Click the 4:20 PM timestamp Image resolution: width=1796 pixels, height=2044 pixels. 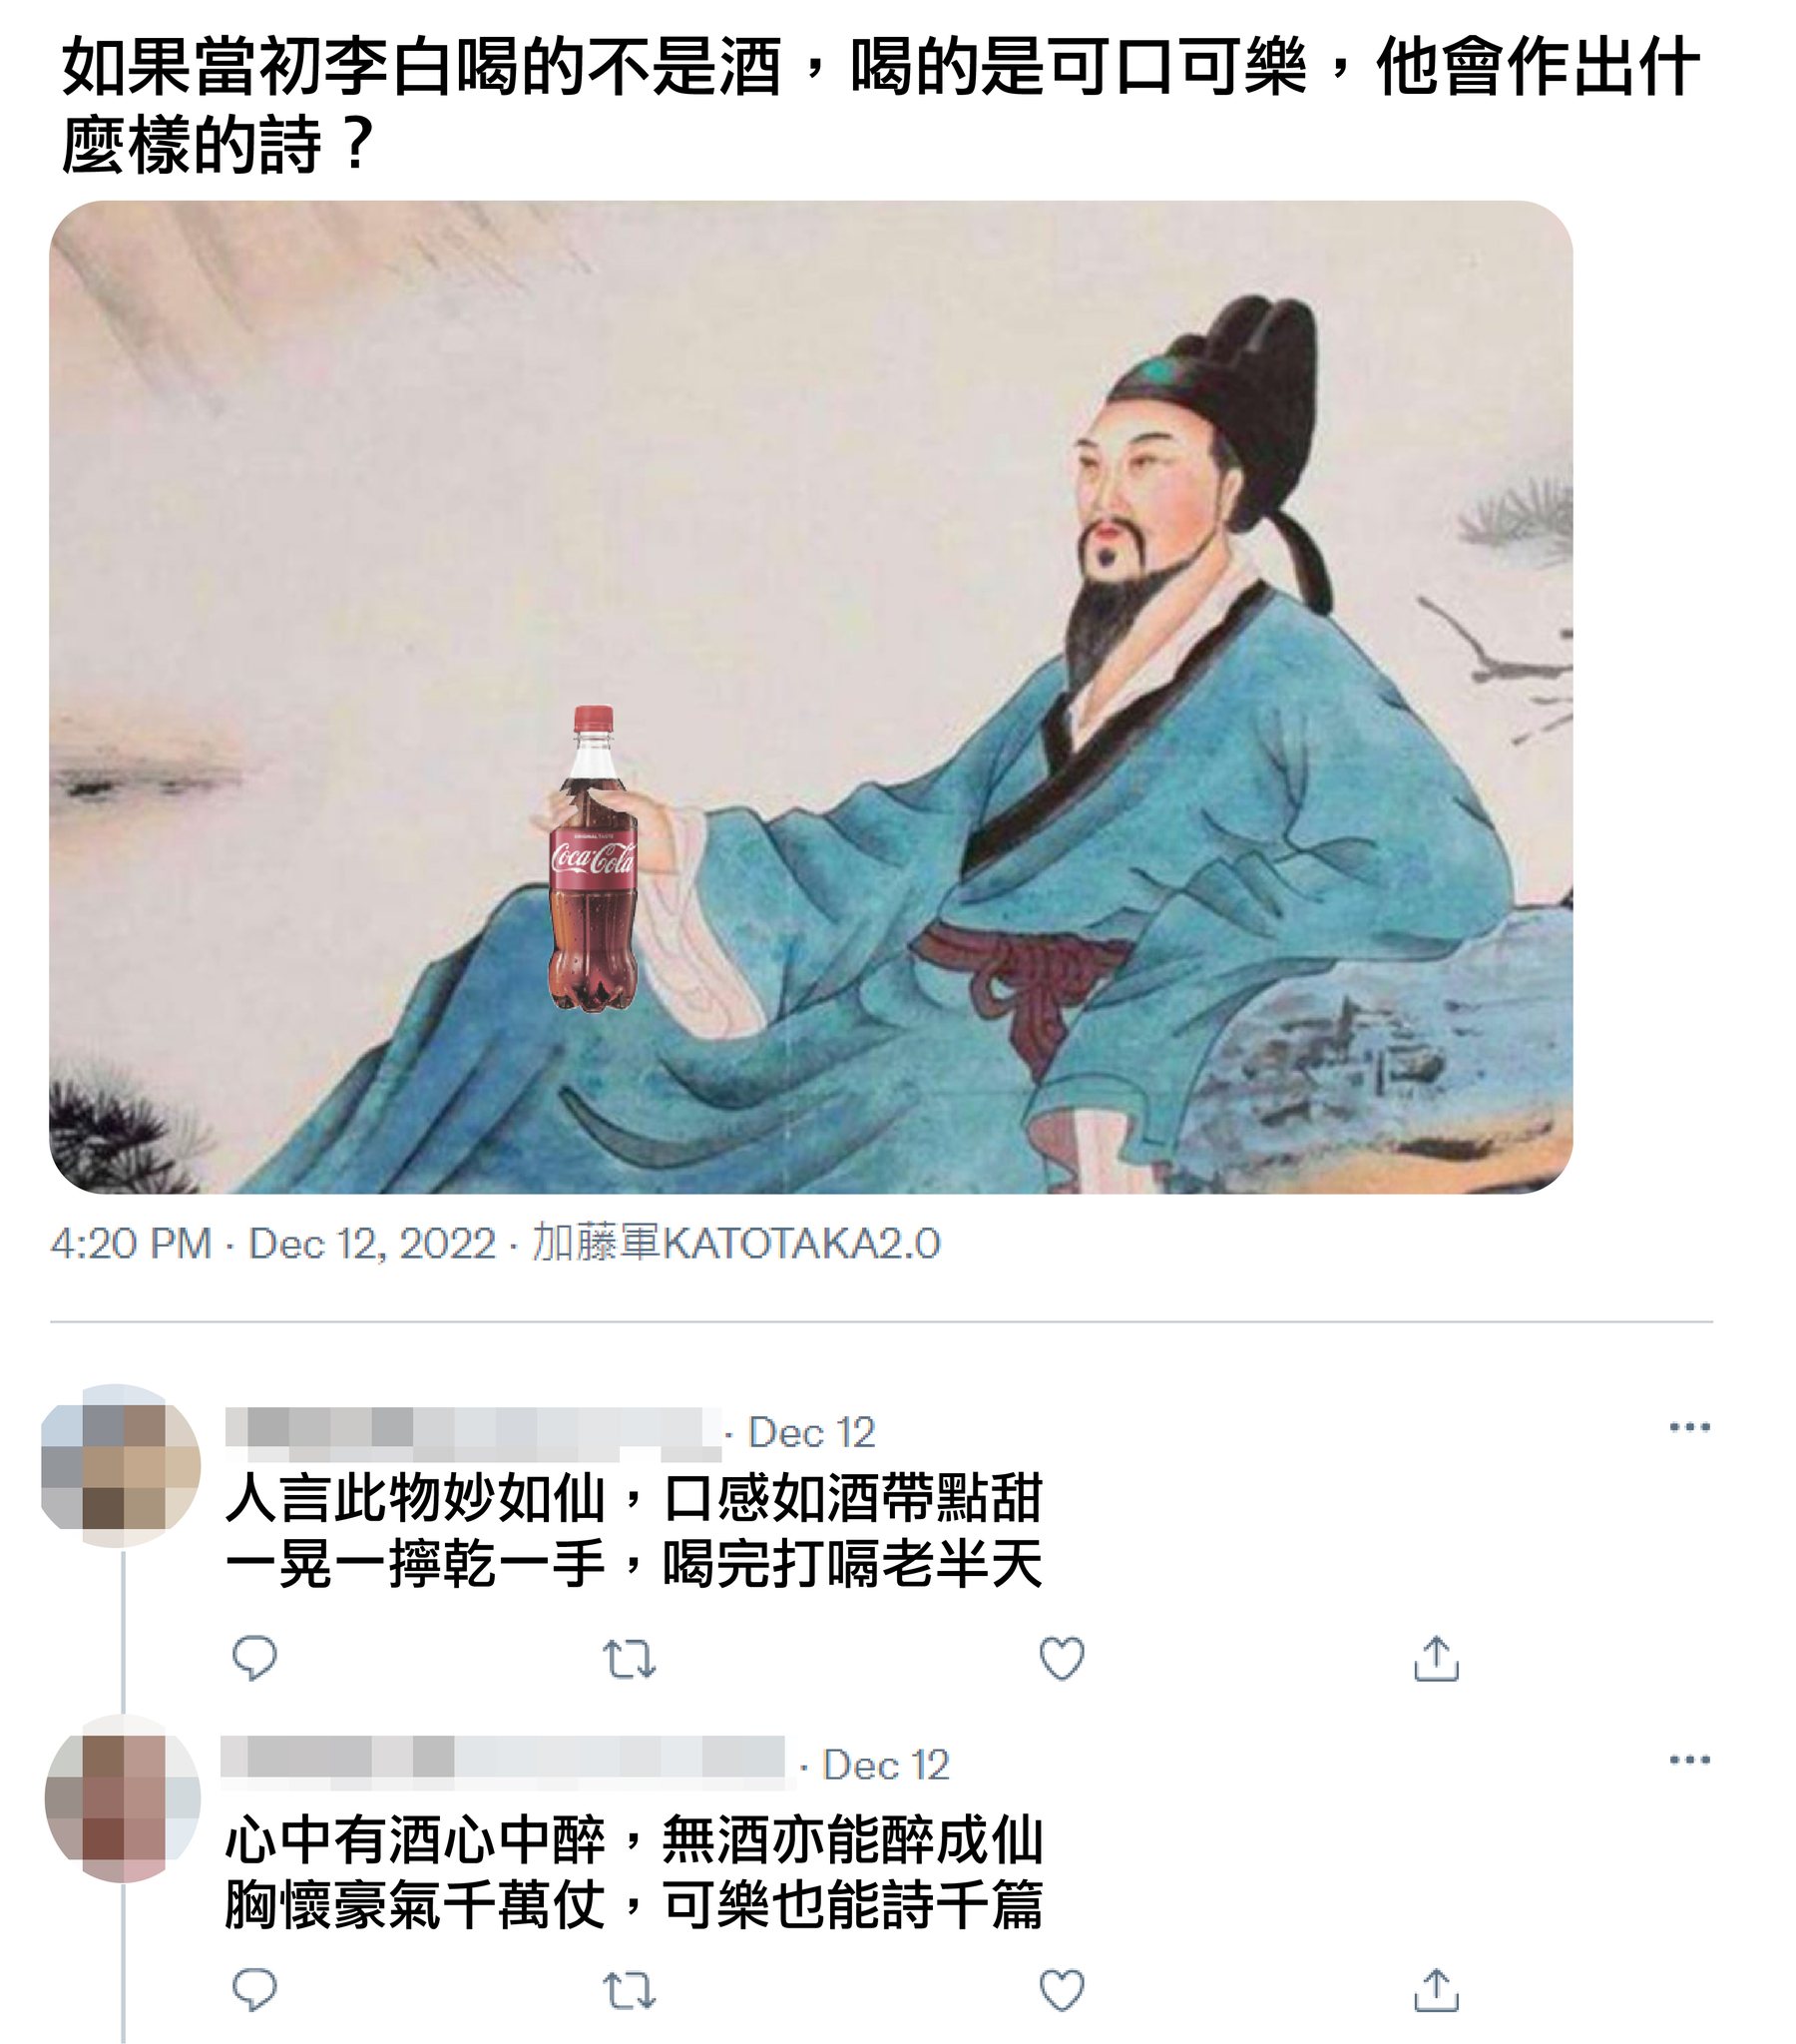131,1244
